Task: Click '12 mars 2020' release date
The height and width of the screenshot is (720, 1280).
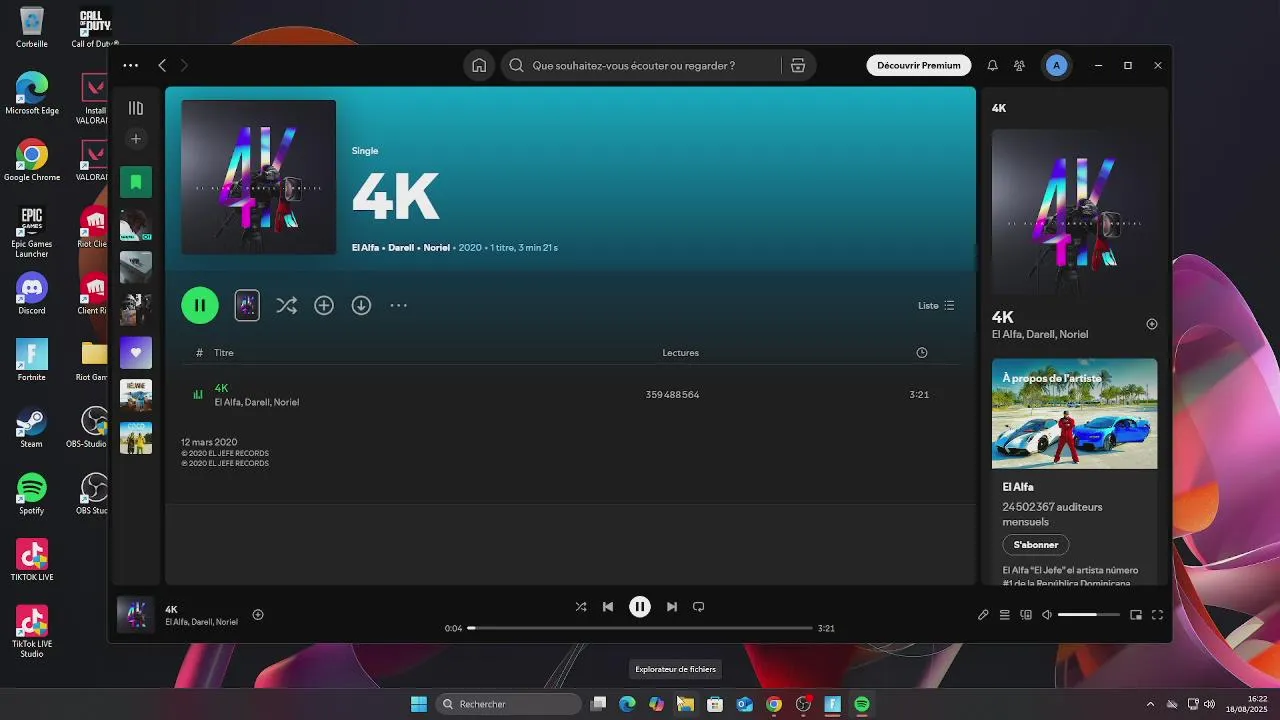Action: pos(209,442)
